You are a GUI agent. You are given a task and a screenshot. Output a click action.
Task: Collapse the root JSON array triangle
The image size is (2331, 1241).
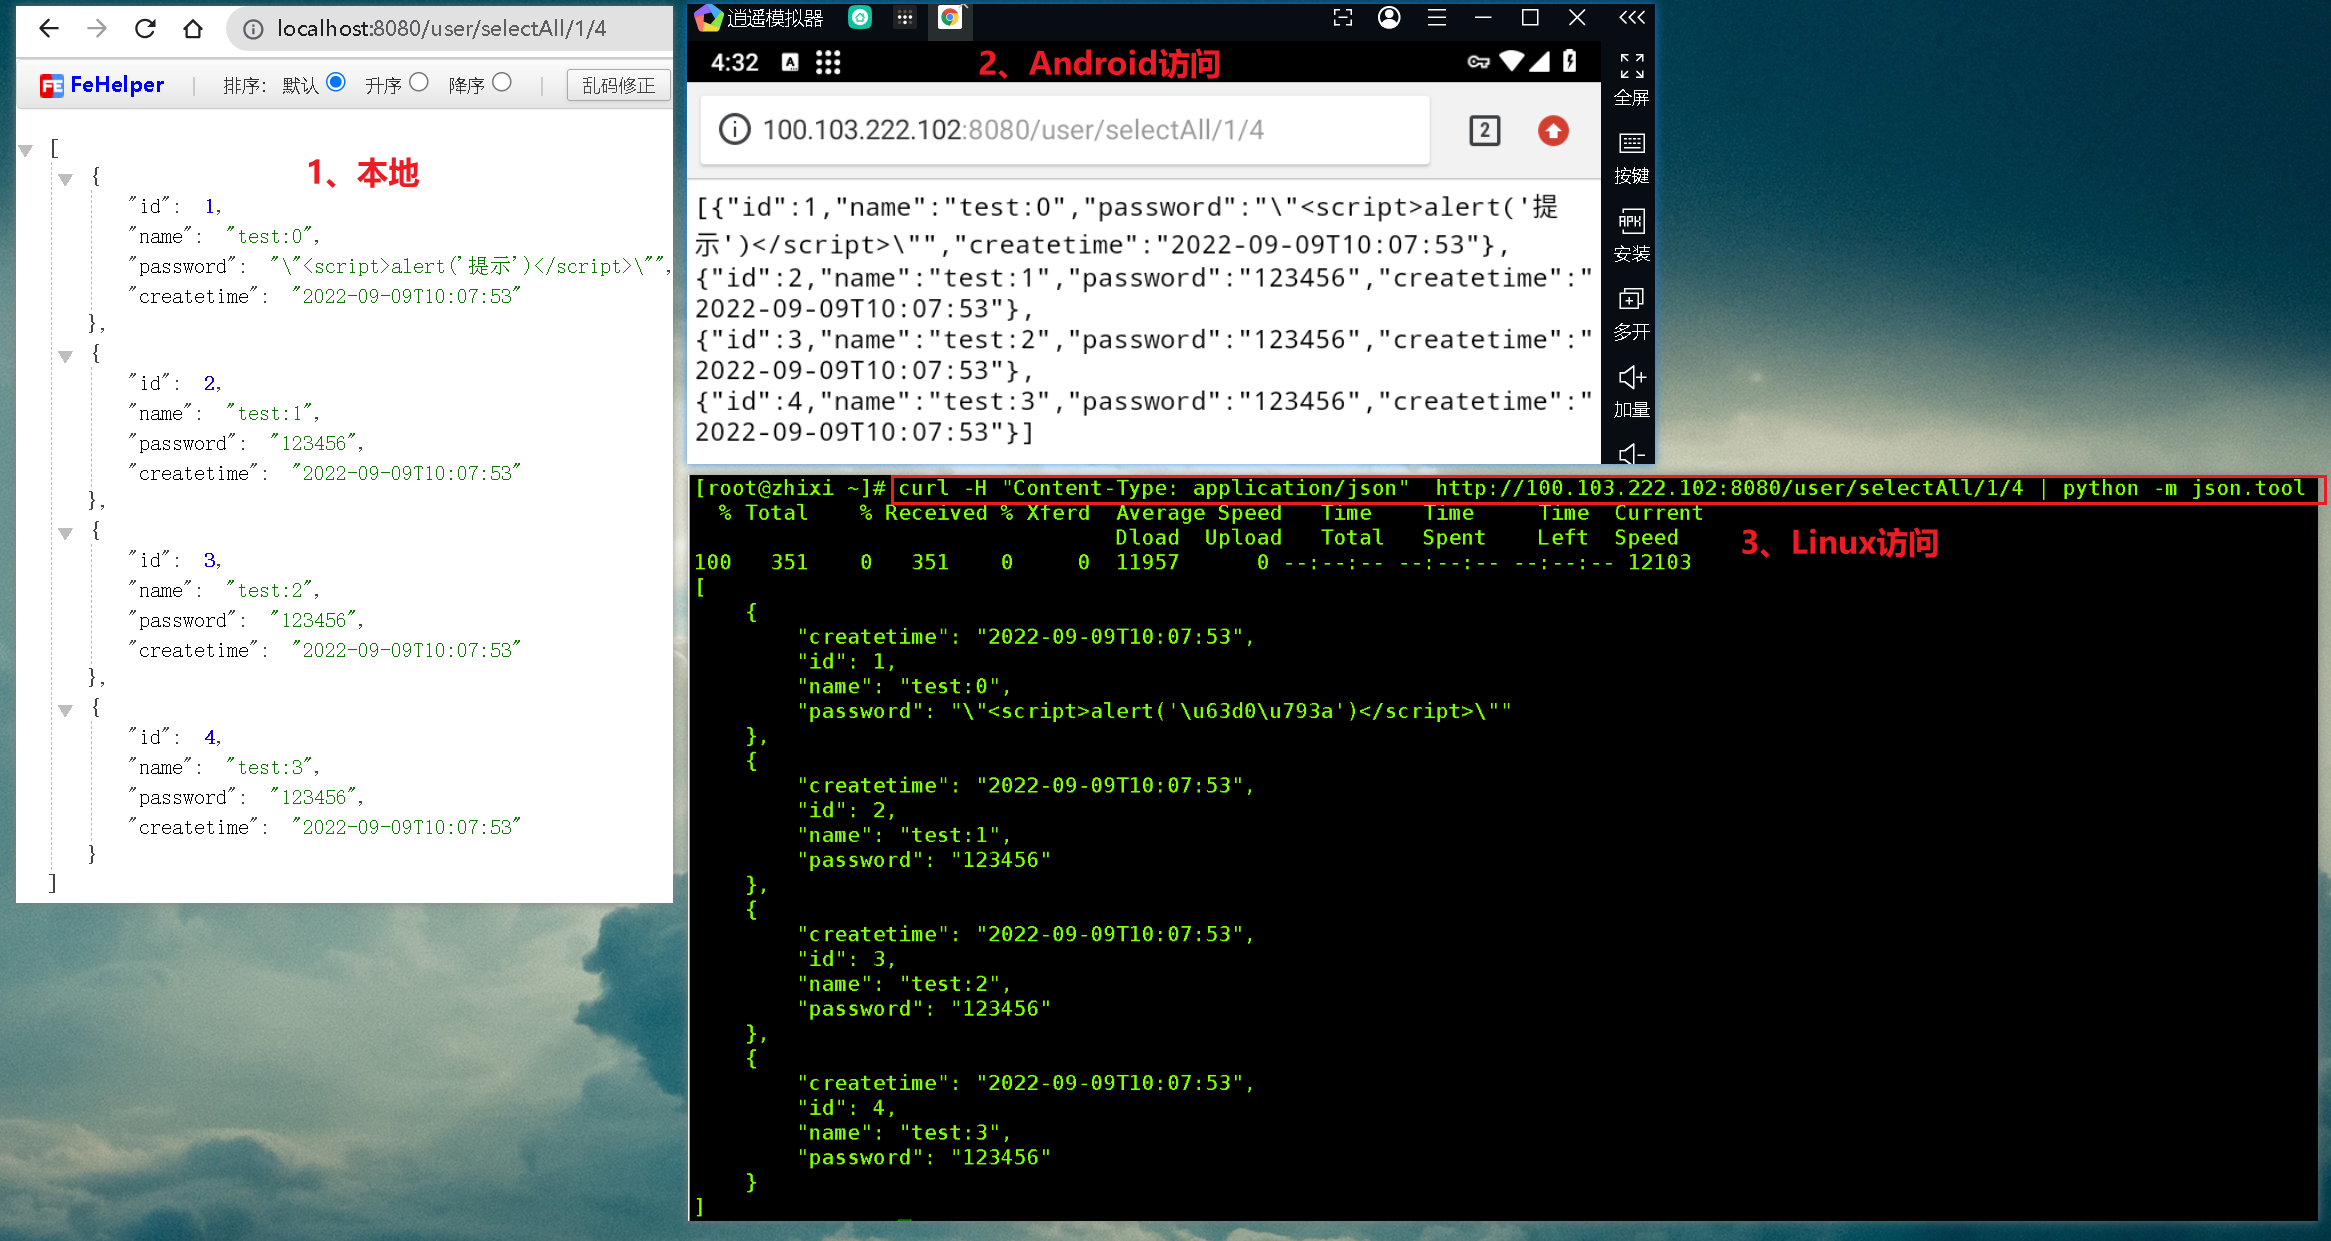[x=26, y=150]
